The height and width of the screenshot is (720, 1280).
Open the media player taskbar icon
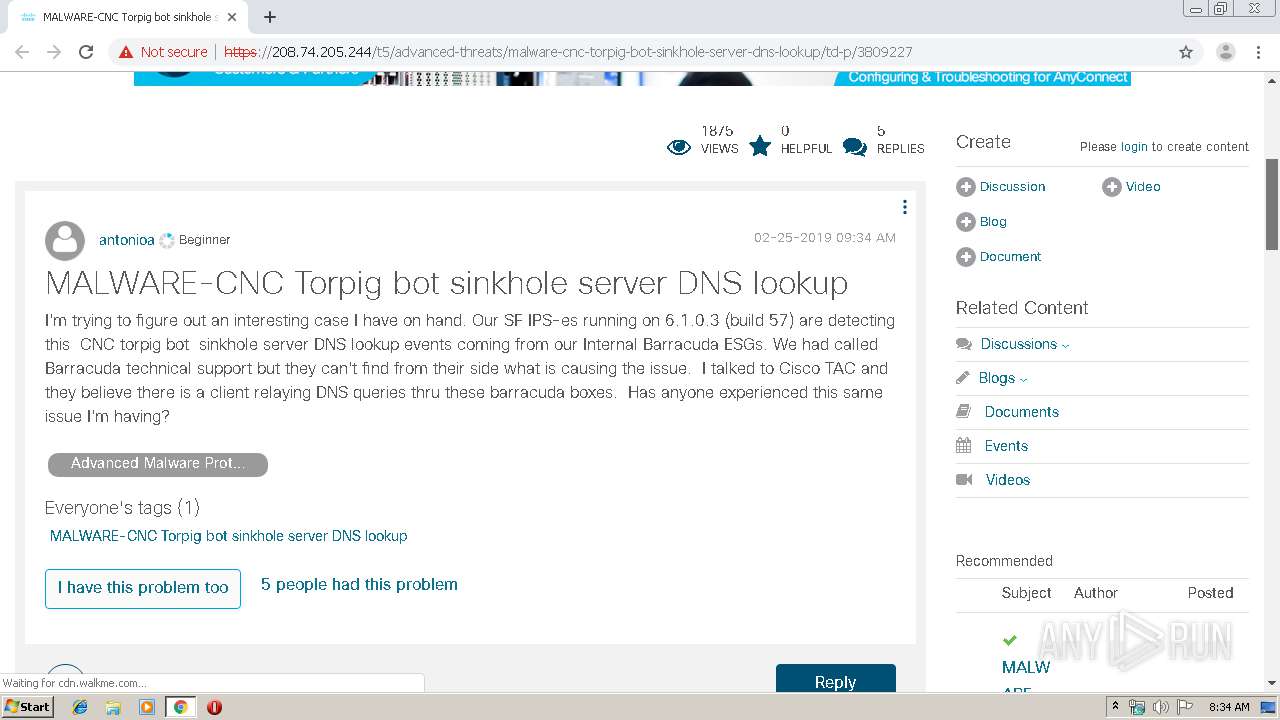coord(147,707)
